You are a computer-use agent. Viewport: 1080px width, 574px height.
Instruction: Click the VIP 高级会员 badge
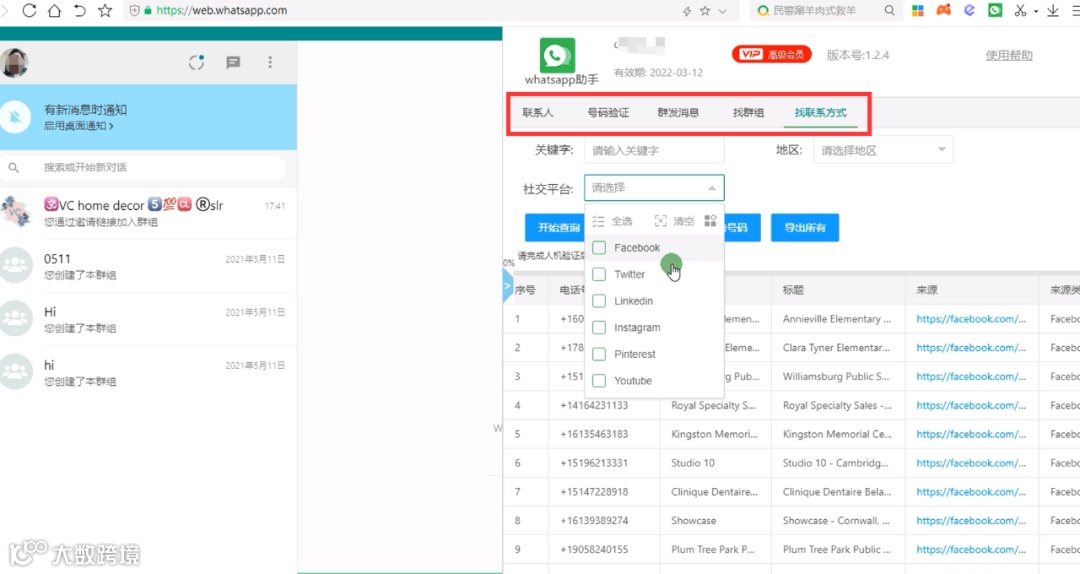tap(771, 54)
